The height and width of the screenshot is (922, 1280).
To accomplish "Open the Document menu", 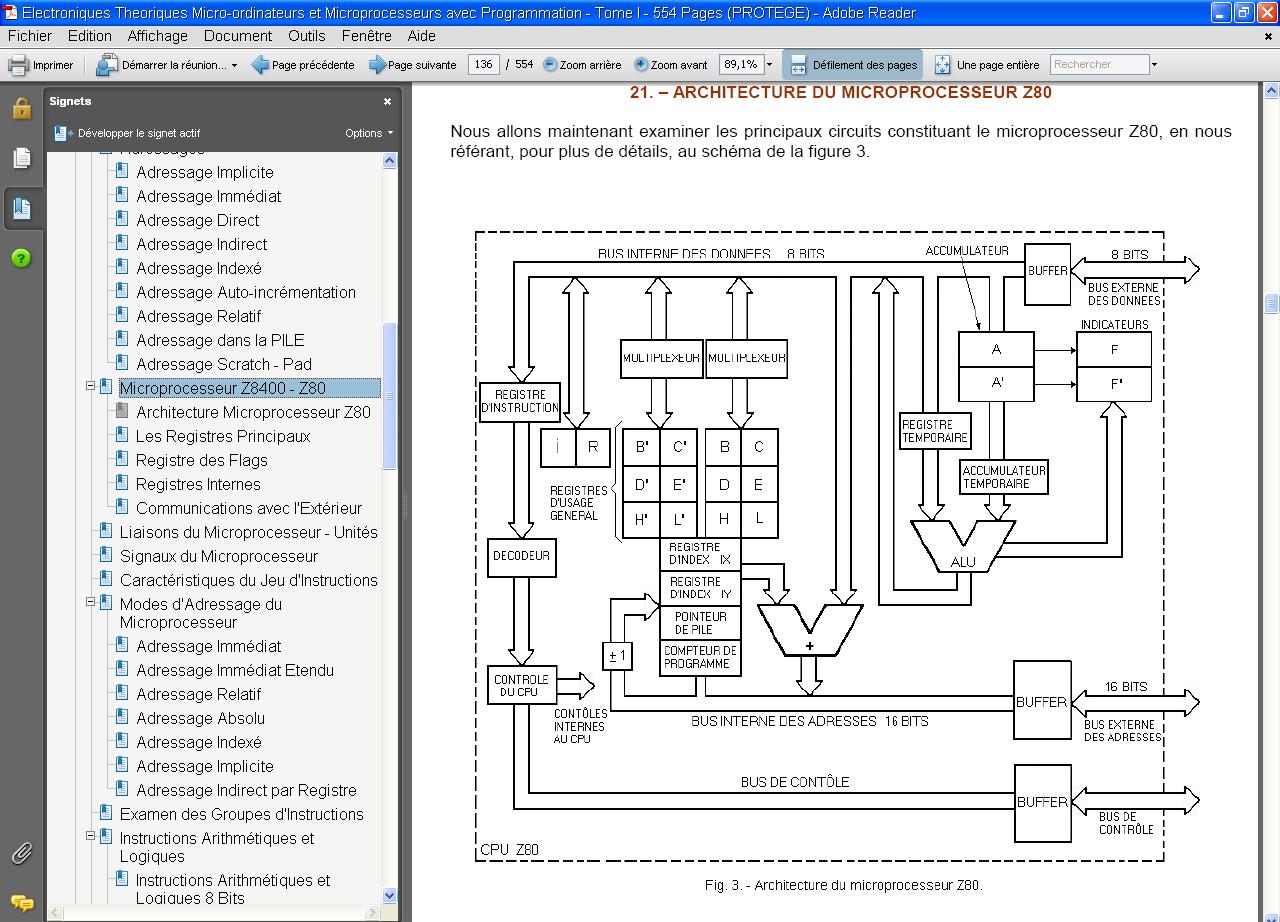I will (238, 35).
